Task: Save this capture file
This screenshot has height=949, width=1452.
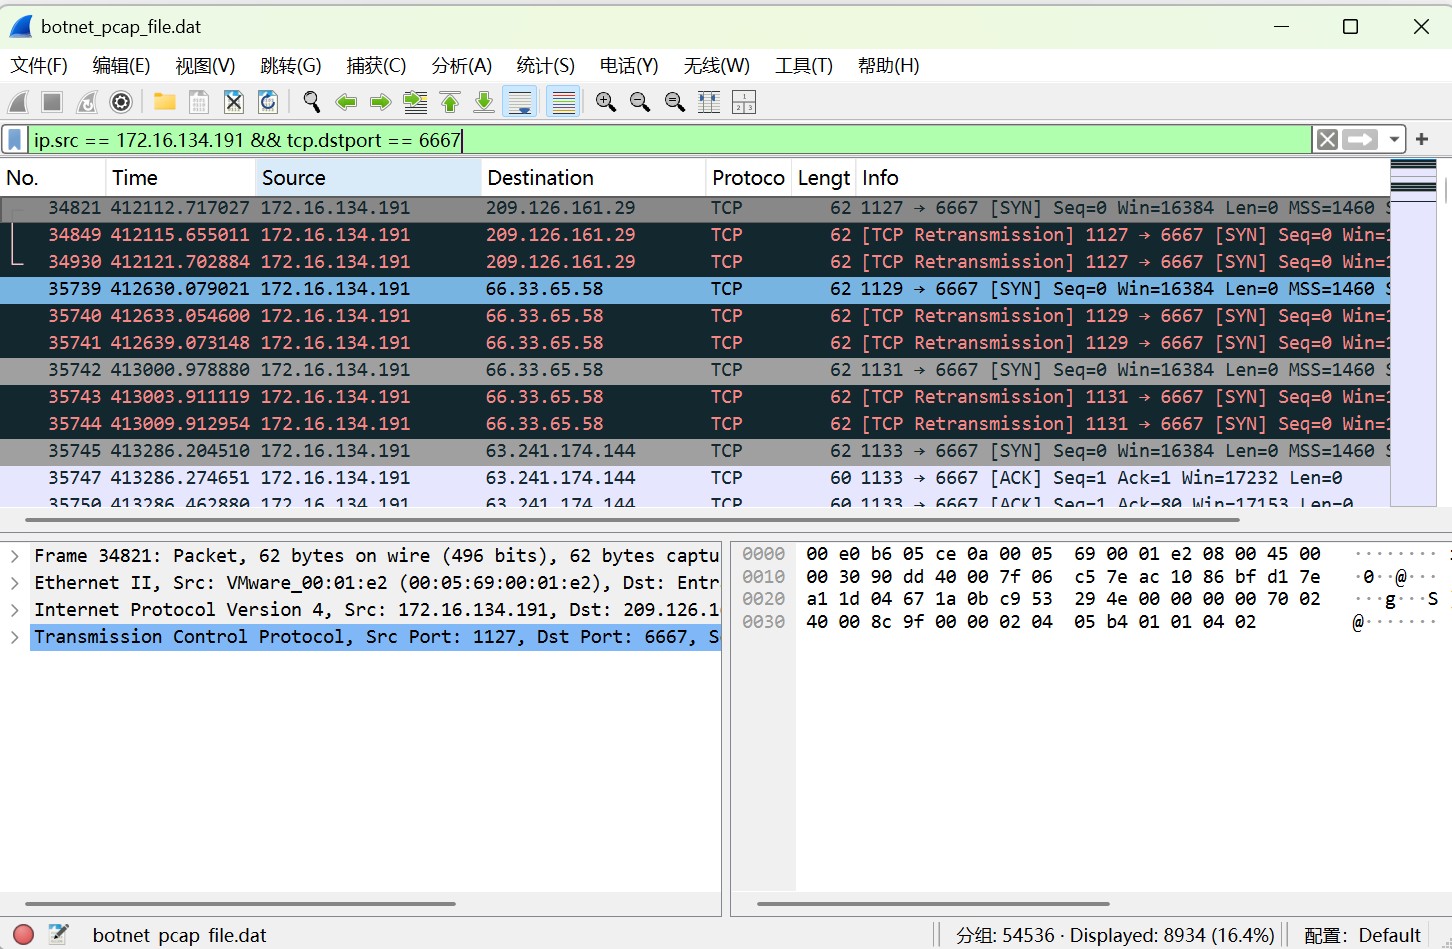Action: (x=199, y=102)
